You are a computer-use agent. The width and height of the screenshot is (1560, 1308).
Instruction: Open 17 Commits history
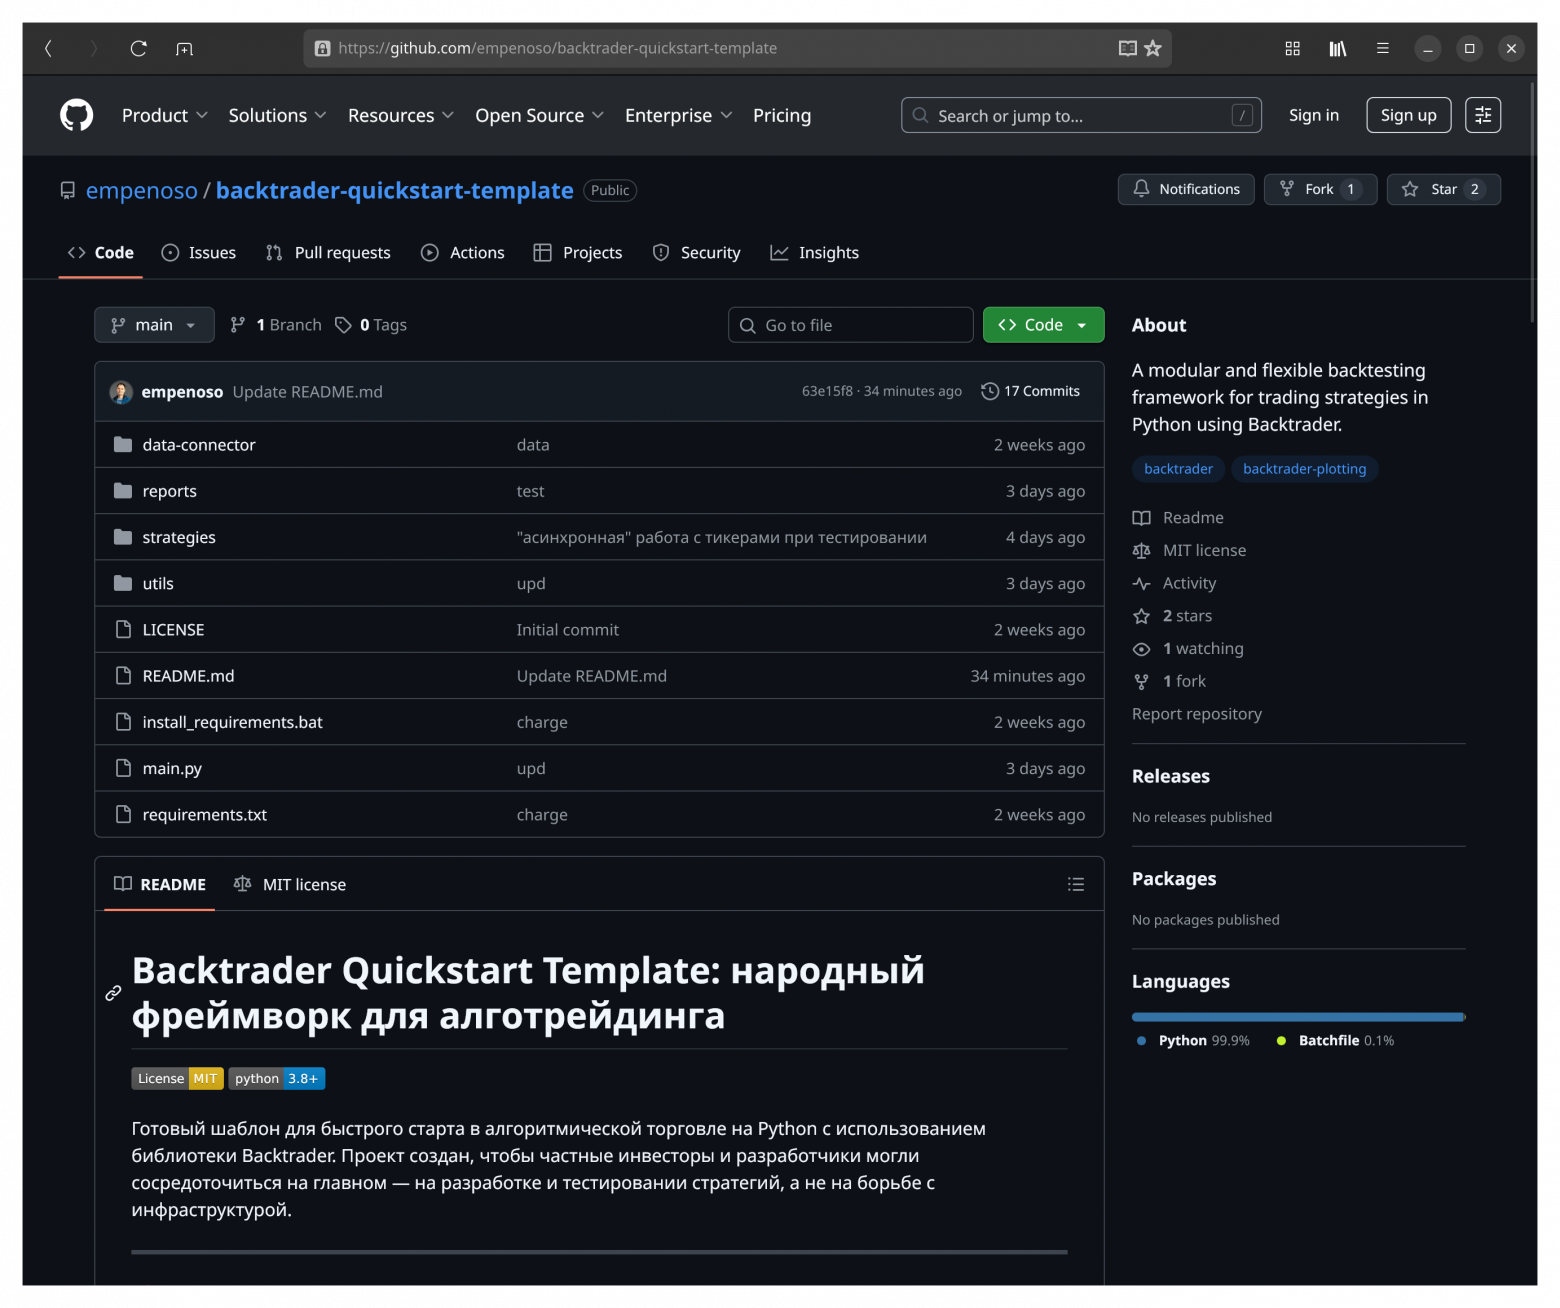point(1031,391)
